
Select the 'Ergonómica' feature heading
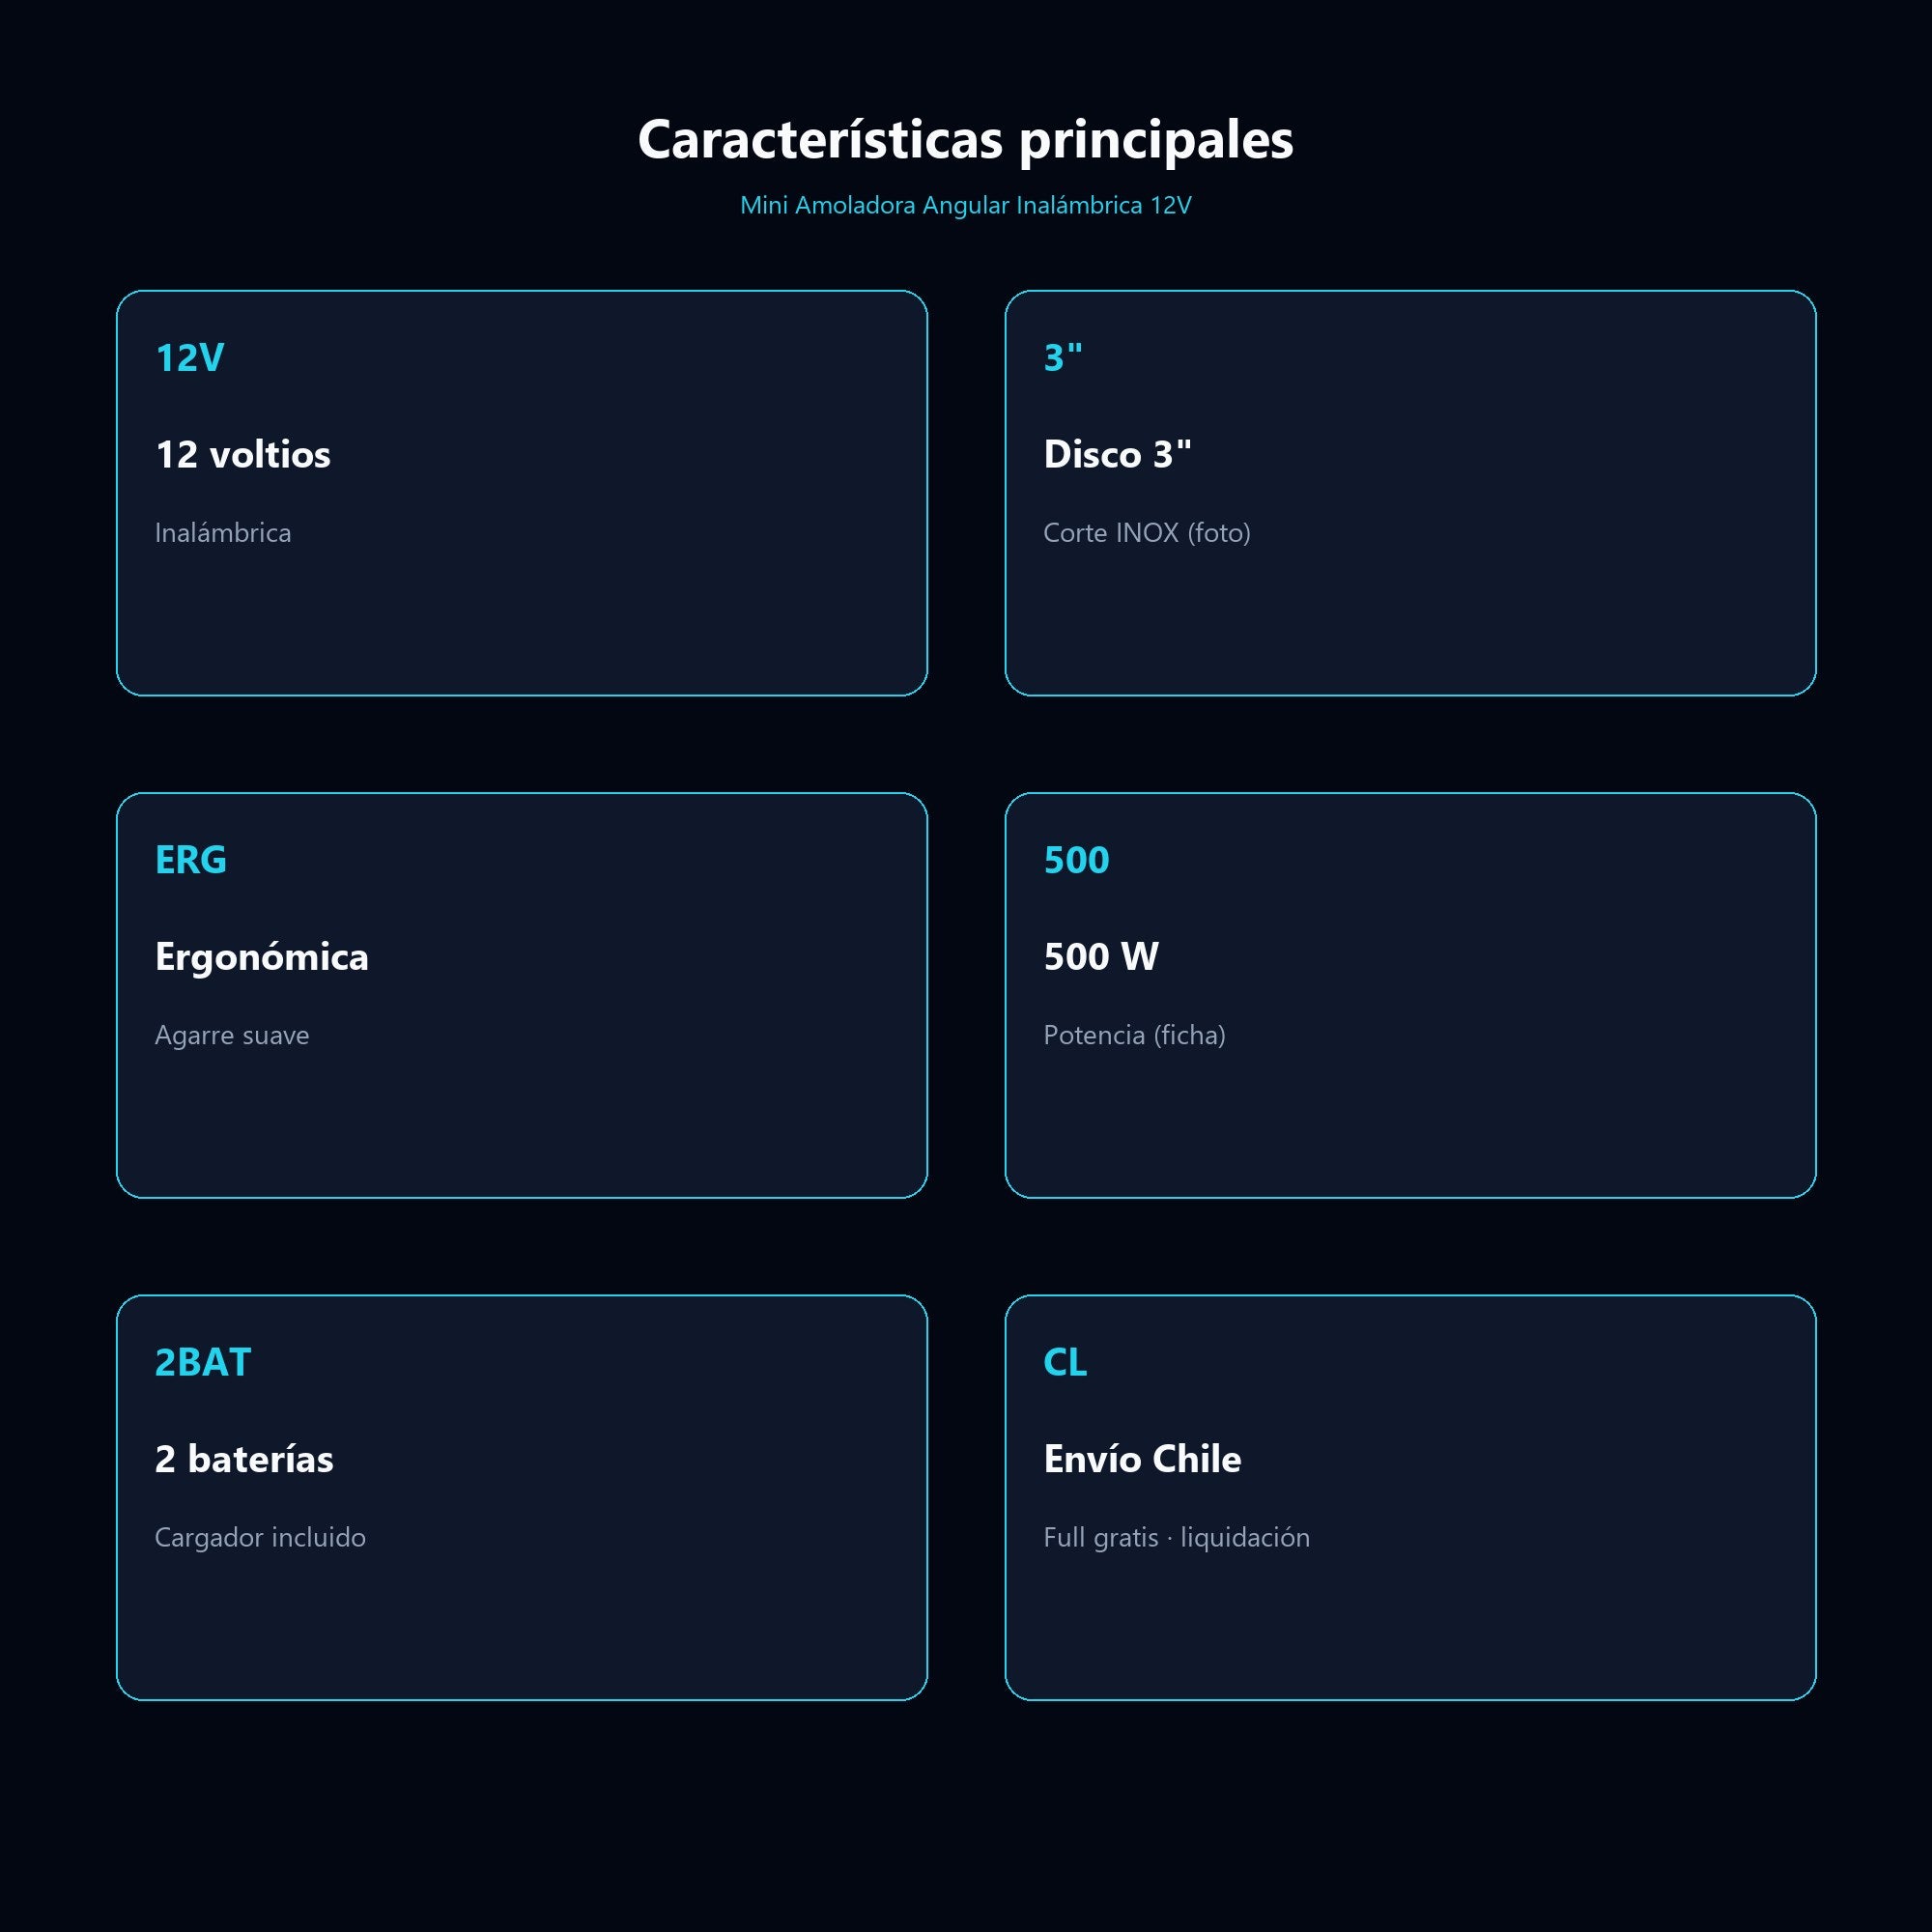pos(262,957)
